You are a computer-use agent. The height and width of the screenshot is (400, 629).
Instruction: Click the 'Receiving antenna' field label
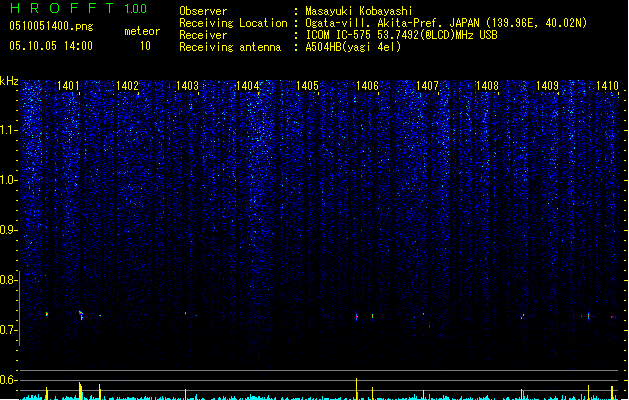230,47
